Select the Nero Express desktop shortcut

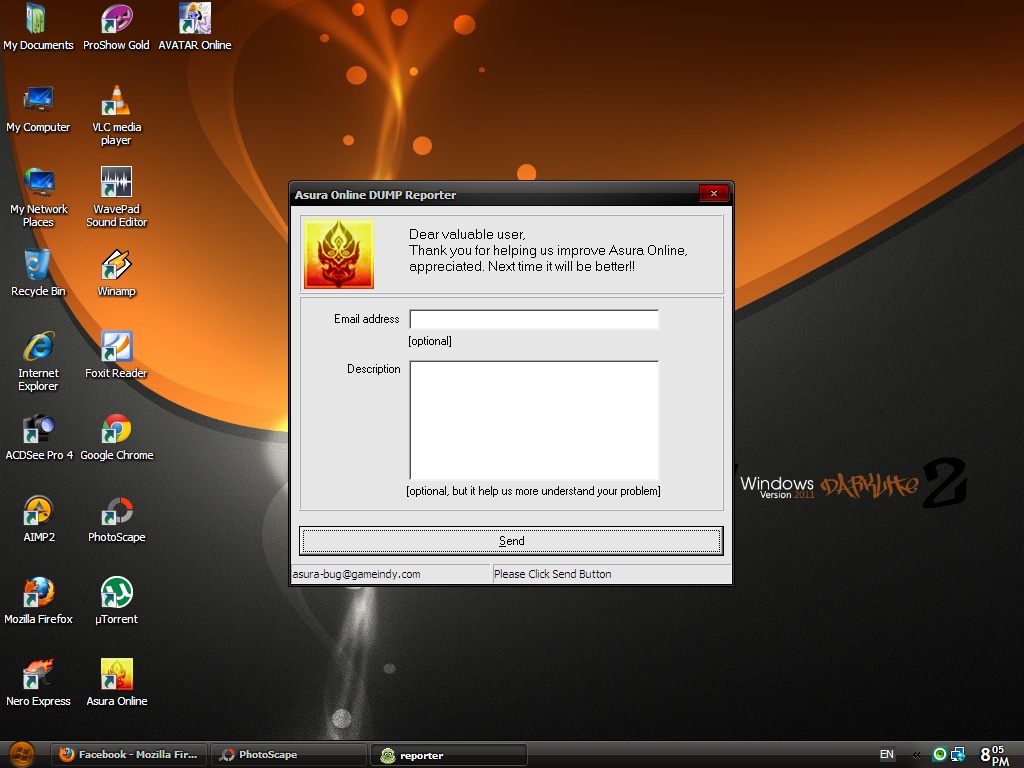[x=38, y=683]
